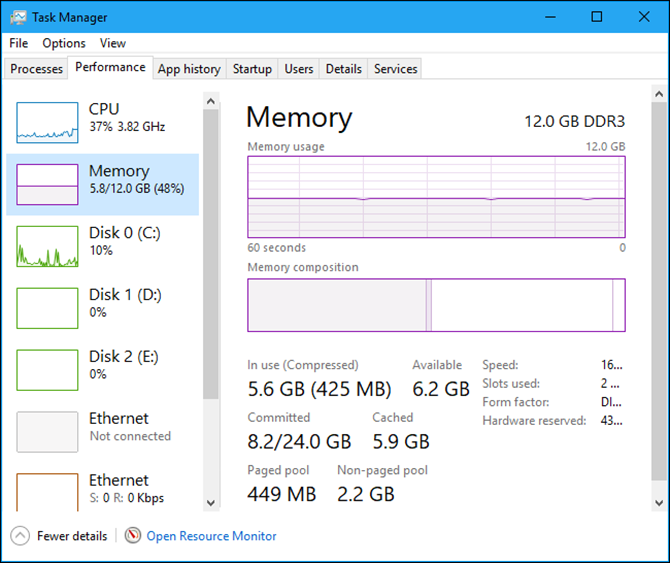
Task: Select Disk 2 (E:) graph icon
Action: click(x=47, y=370)
